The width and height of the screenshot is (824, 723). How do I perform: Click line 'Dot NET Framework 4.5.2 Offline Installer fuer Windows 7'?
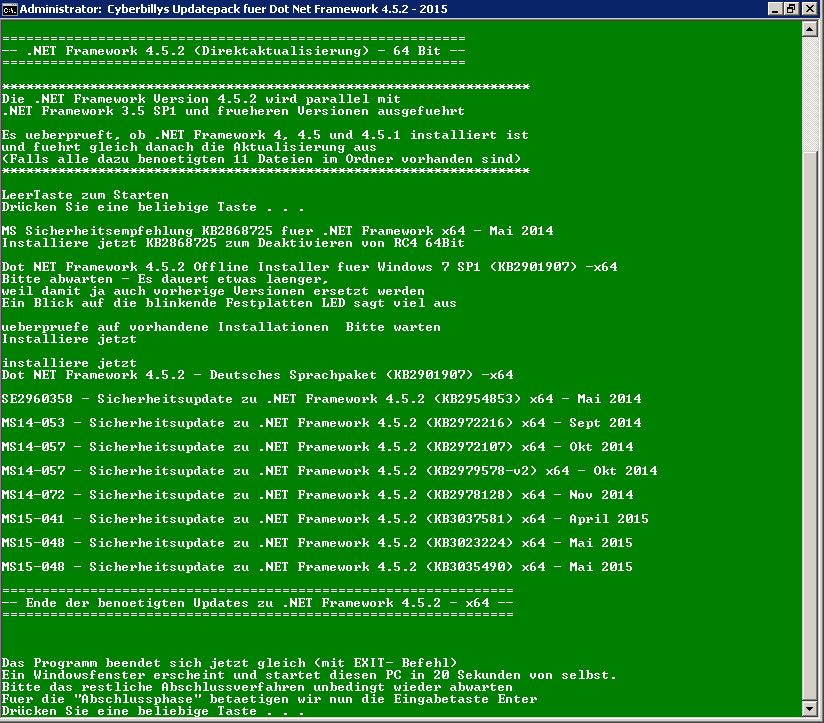pos(309,267)
